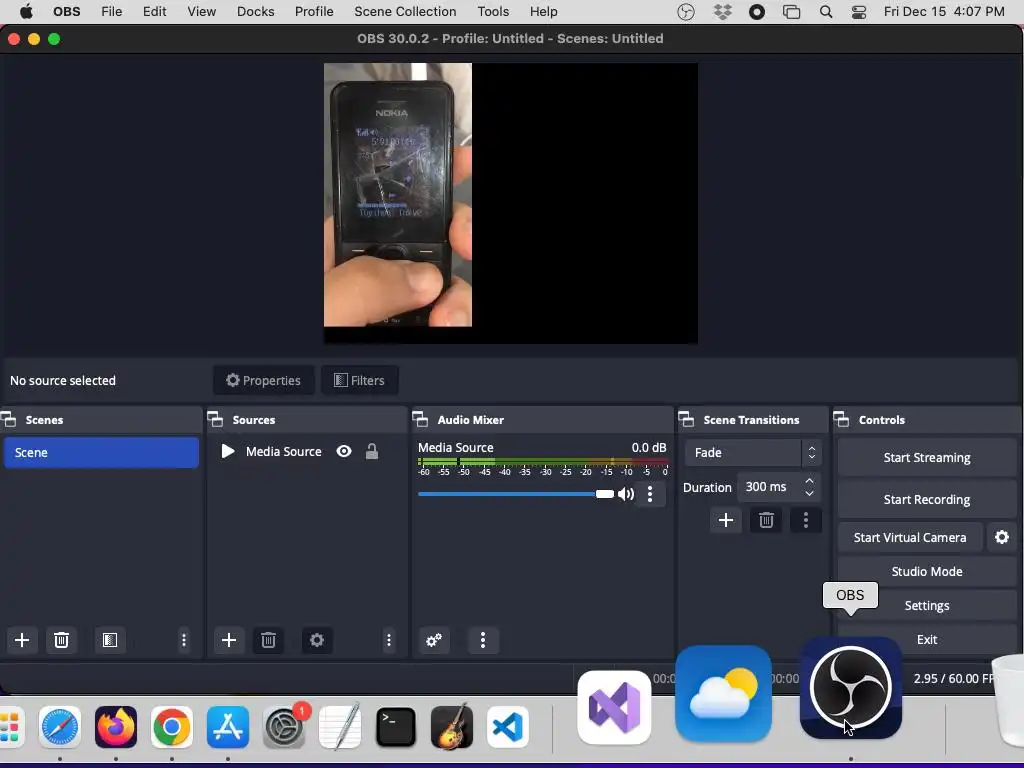Viewport: 1024px width, 768px height.
Task: Open Firefox from the Dock
Action: pos(116,727)
